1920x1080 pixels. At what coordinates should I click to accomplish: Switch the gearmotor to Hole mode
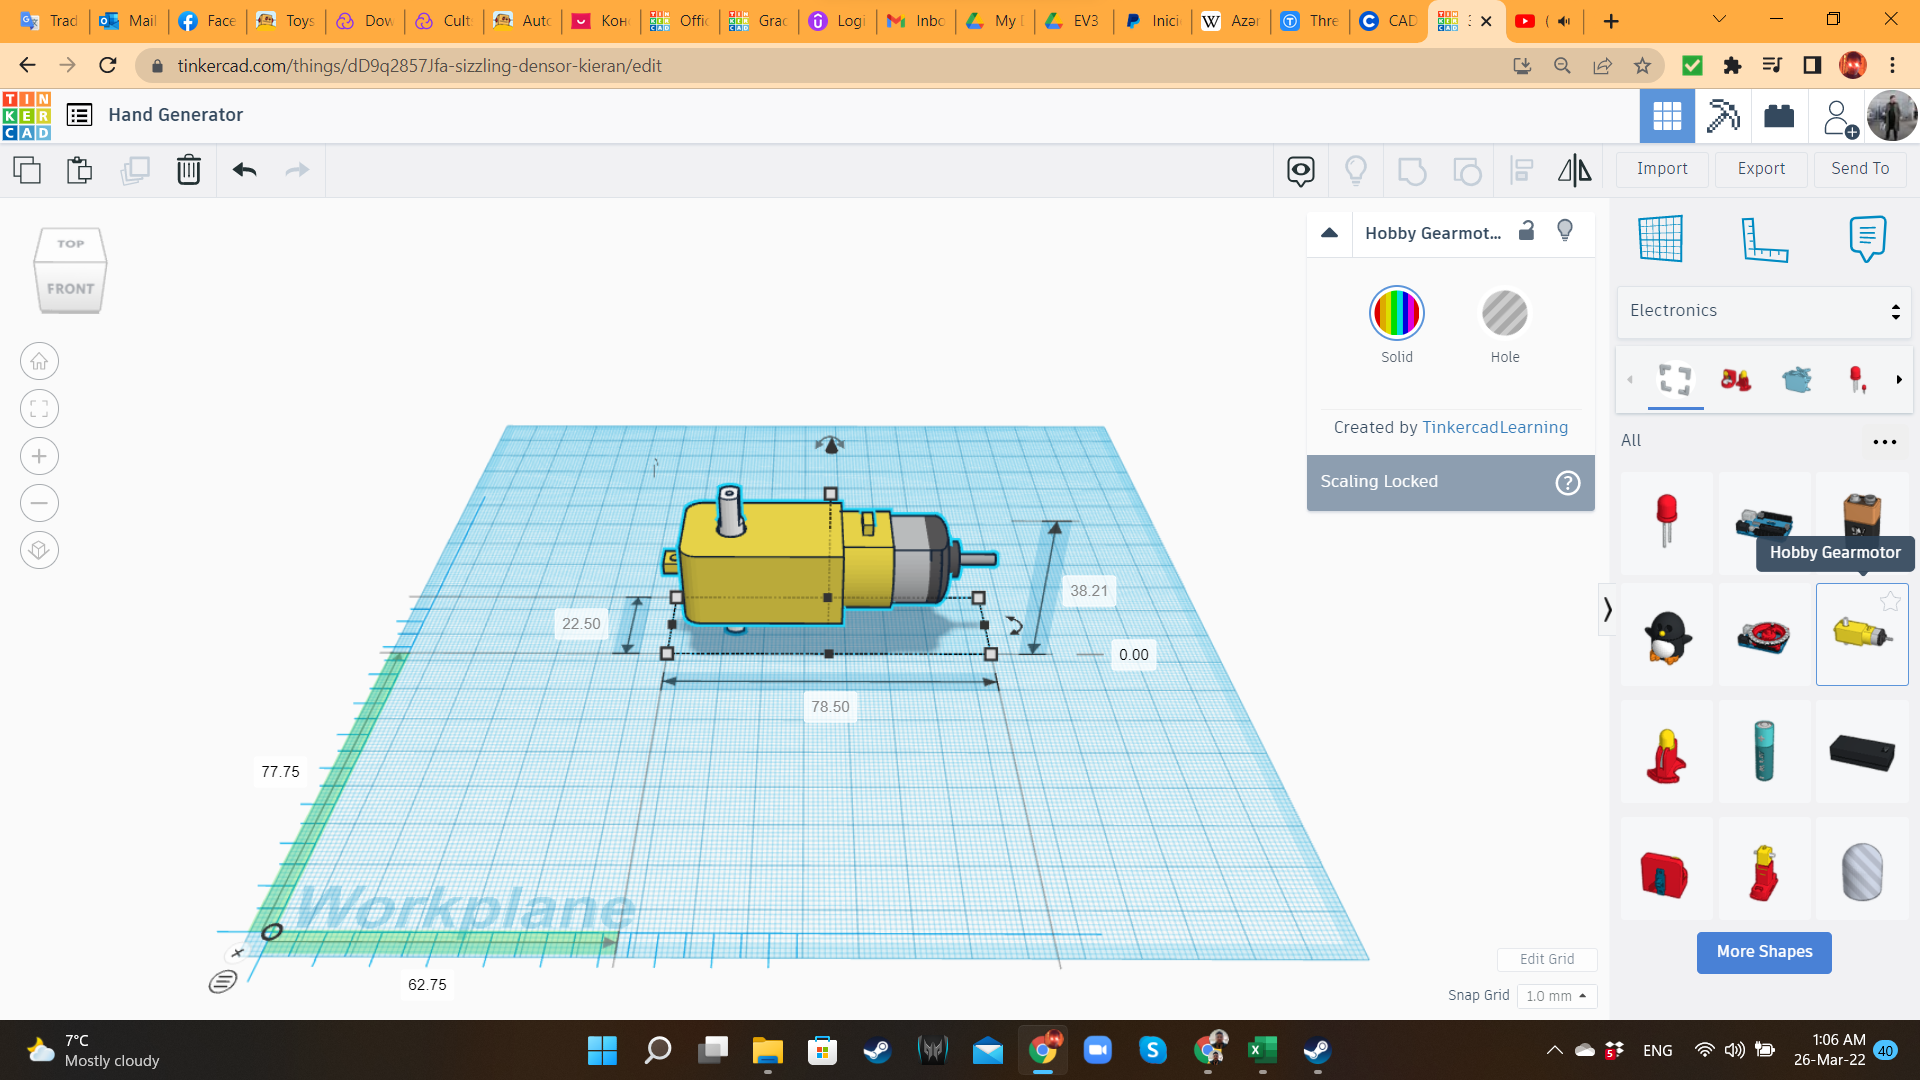[1504, 313]
